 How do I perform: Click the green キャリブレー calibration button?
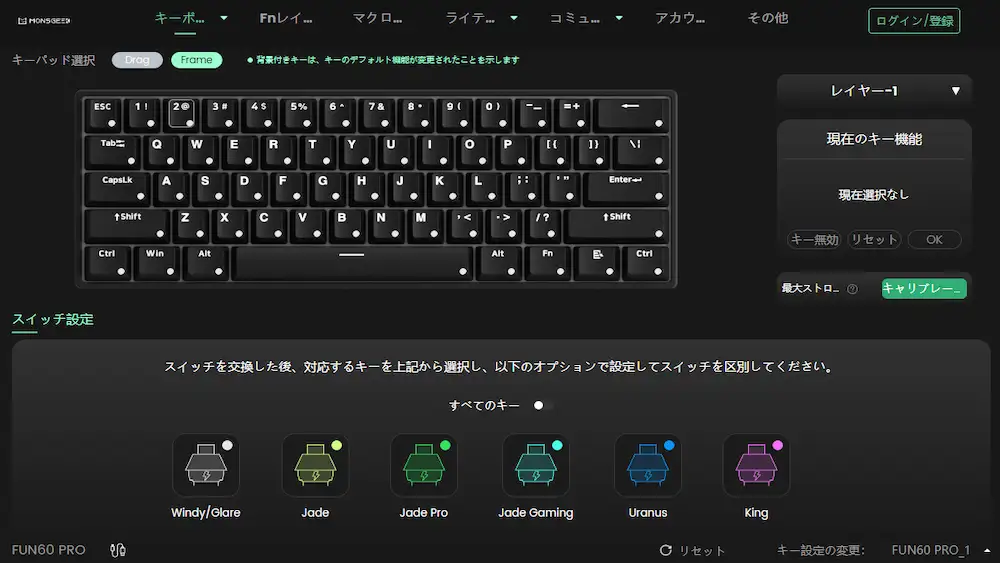click(924, 288)
